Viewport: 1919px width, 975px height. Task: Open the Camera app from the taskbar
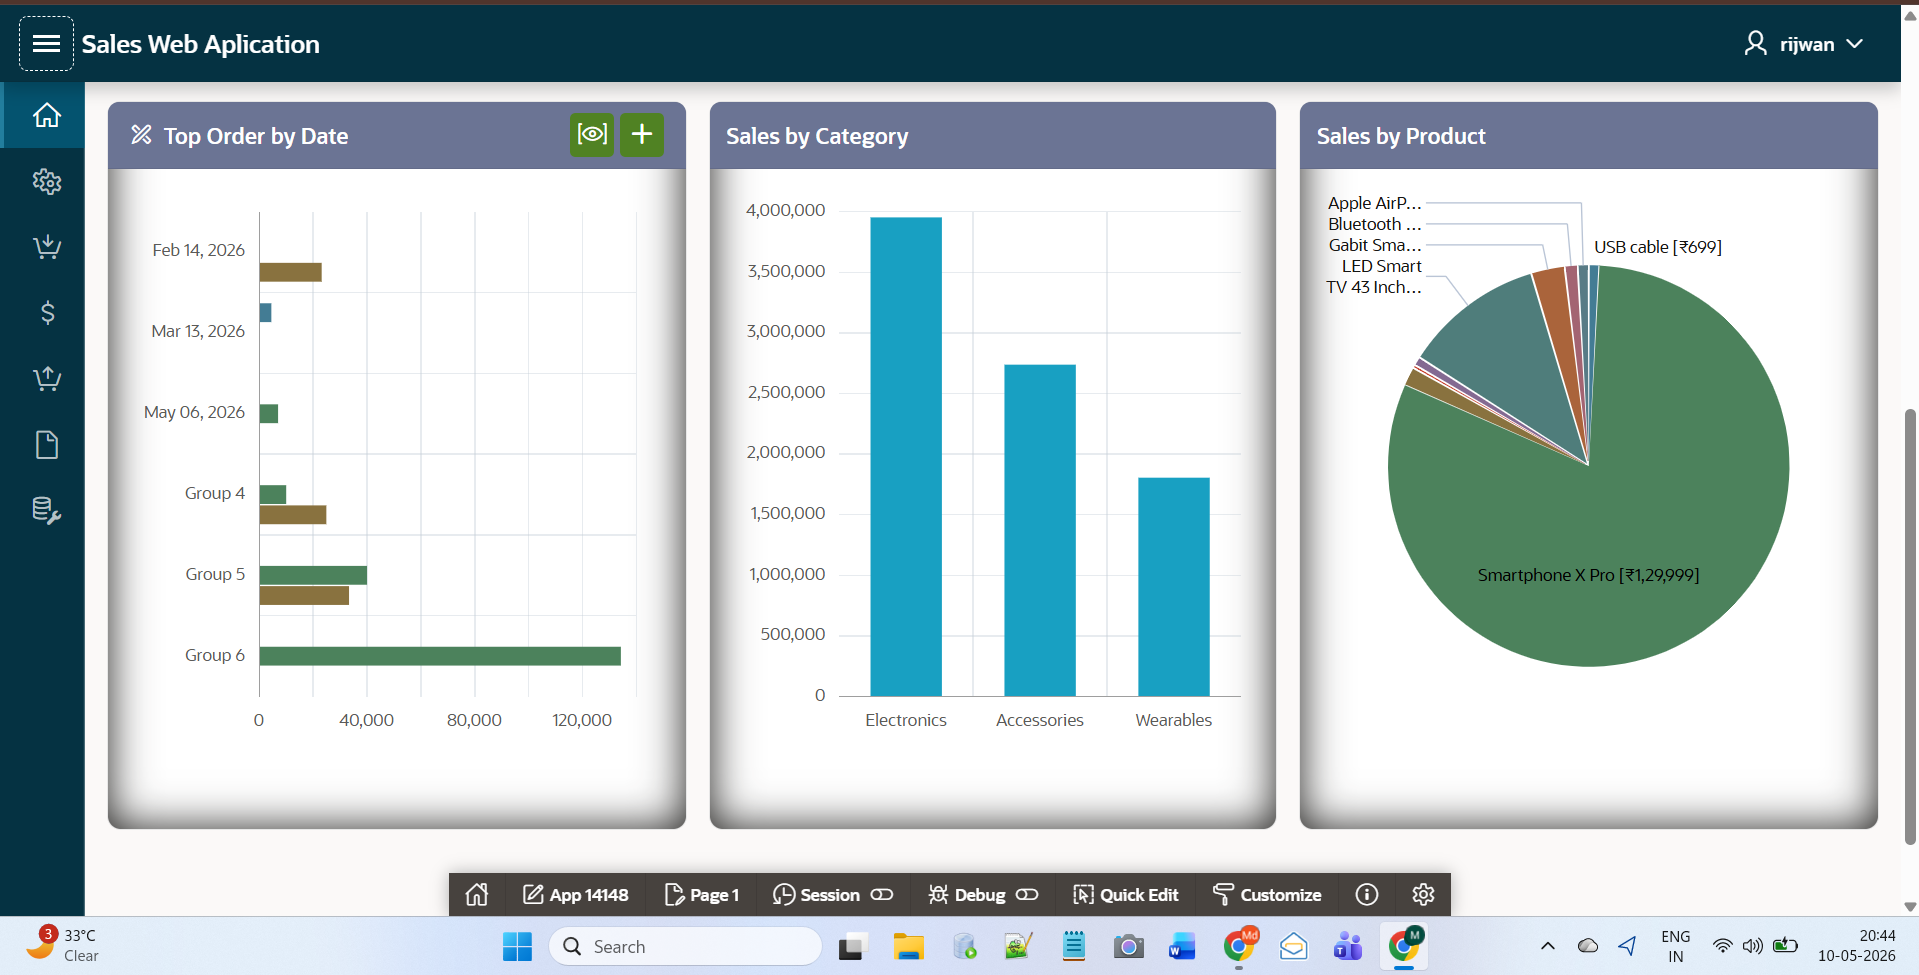pyautogui.click(x=1128, y=946)
